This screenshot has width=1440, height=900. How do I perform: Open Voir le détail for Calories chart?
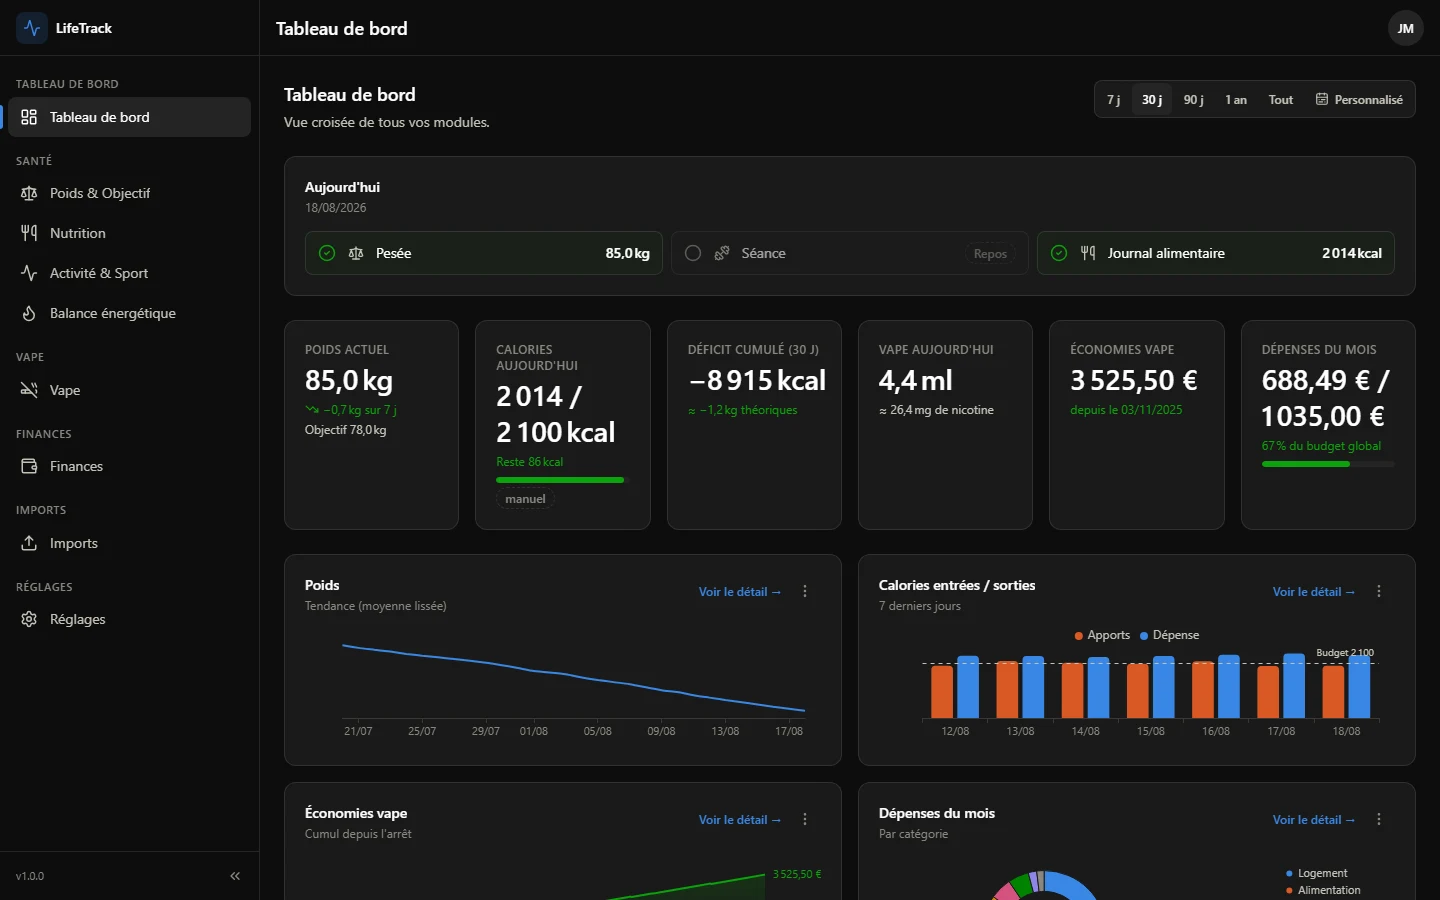pos(1314,592)
